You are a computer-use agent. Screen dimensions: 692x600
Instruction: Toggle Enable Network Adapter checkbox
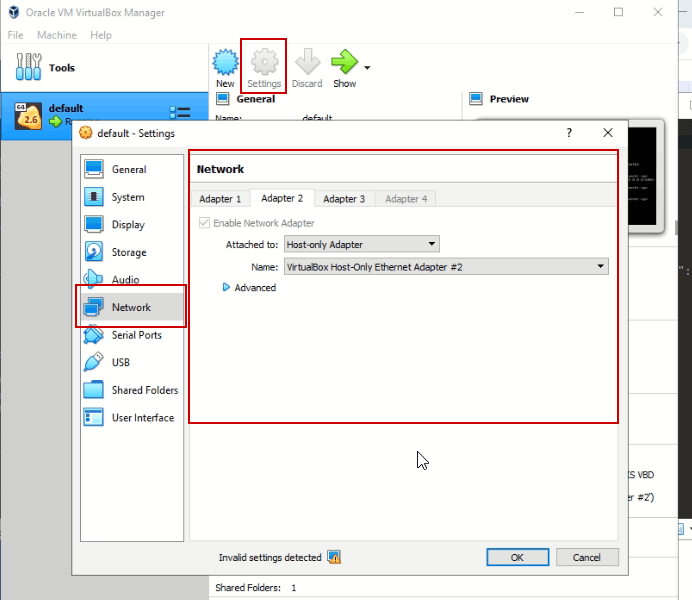click(x=204, y=223)
